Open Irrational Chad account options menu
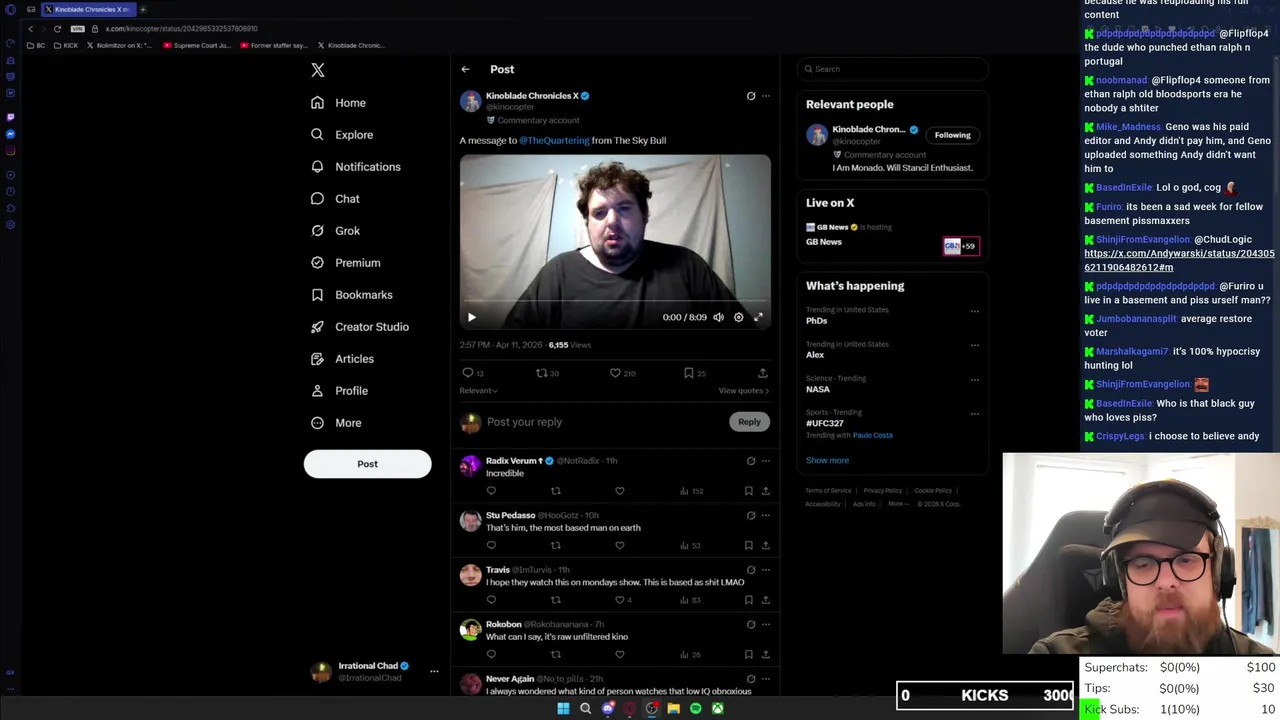 click(x=434, y=671)
